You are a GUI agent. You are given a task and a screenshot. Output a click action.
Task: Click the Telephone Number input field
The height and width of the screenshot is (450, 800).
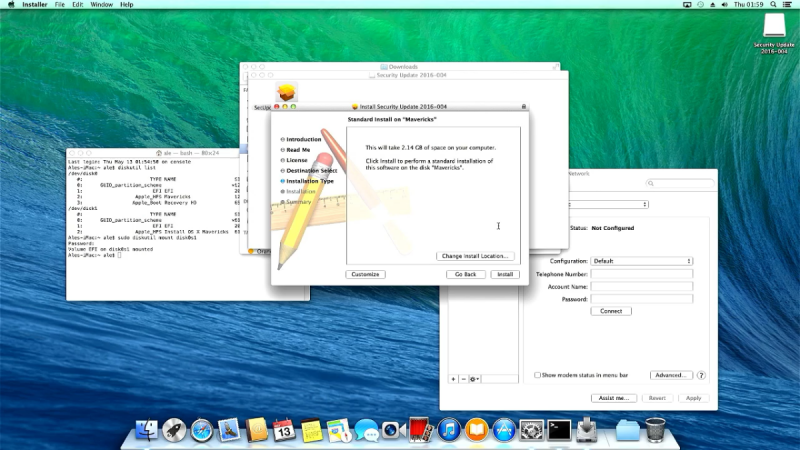(x=641, y=274)
